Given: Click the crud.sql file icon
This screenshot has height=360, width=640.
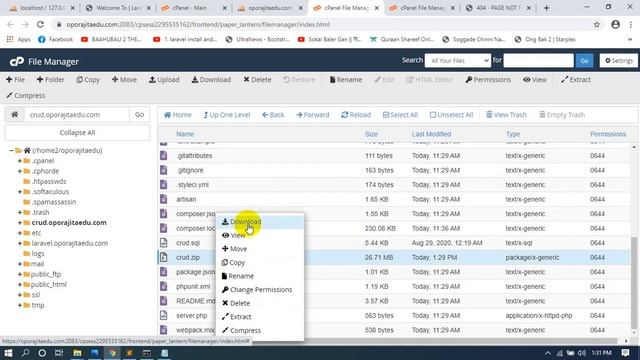Looking at the screenshot, I should [x=164, y=243].
